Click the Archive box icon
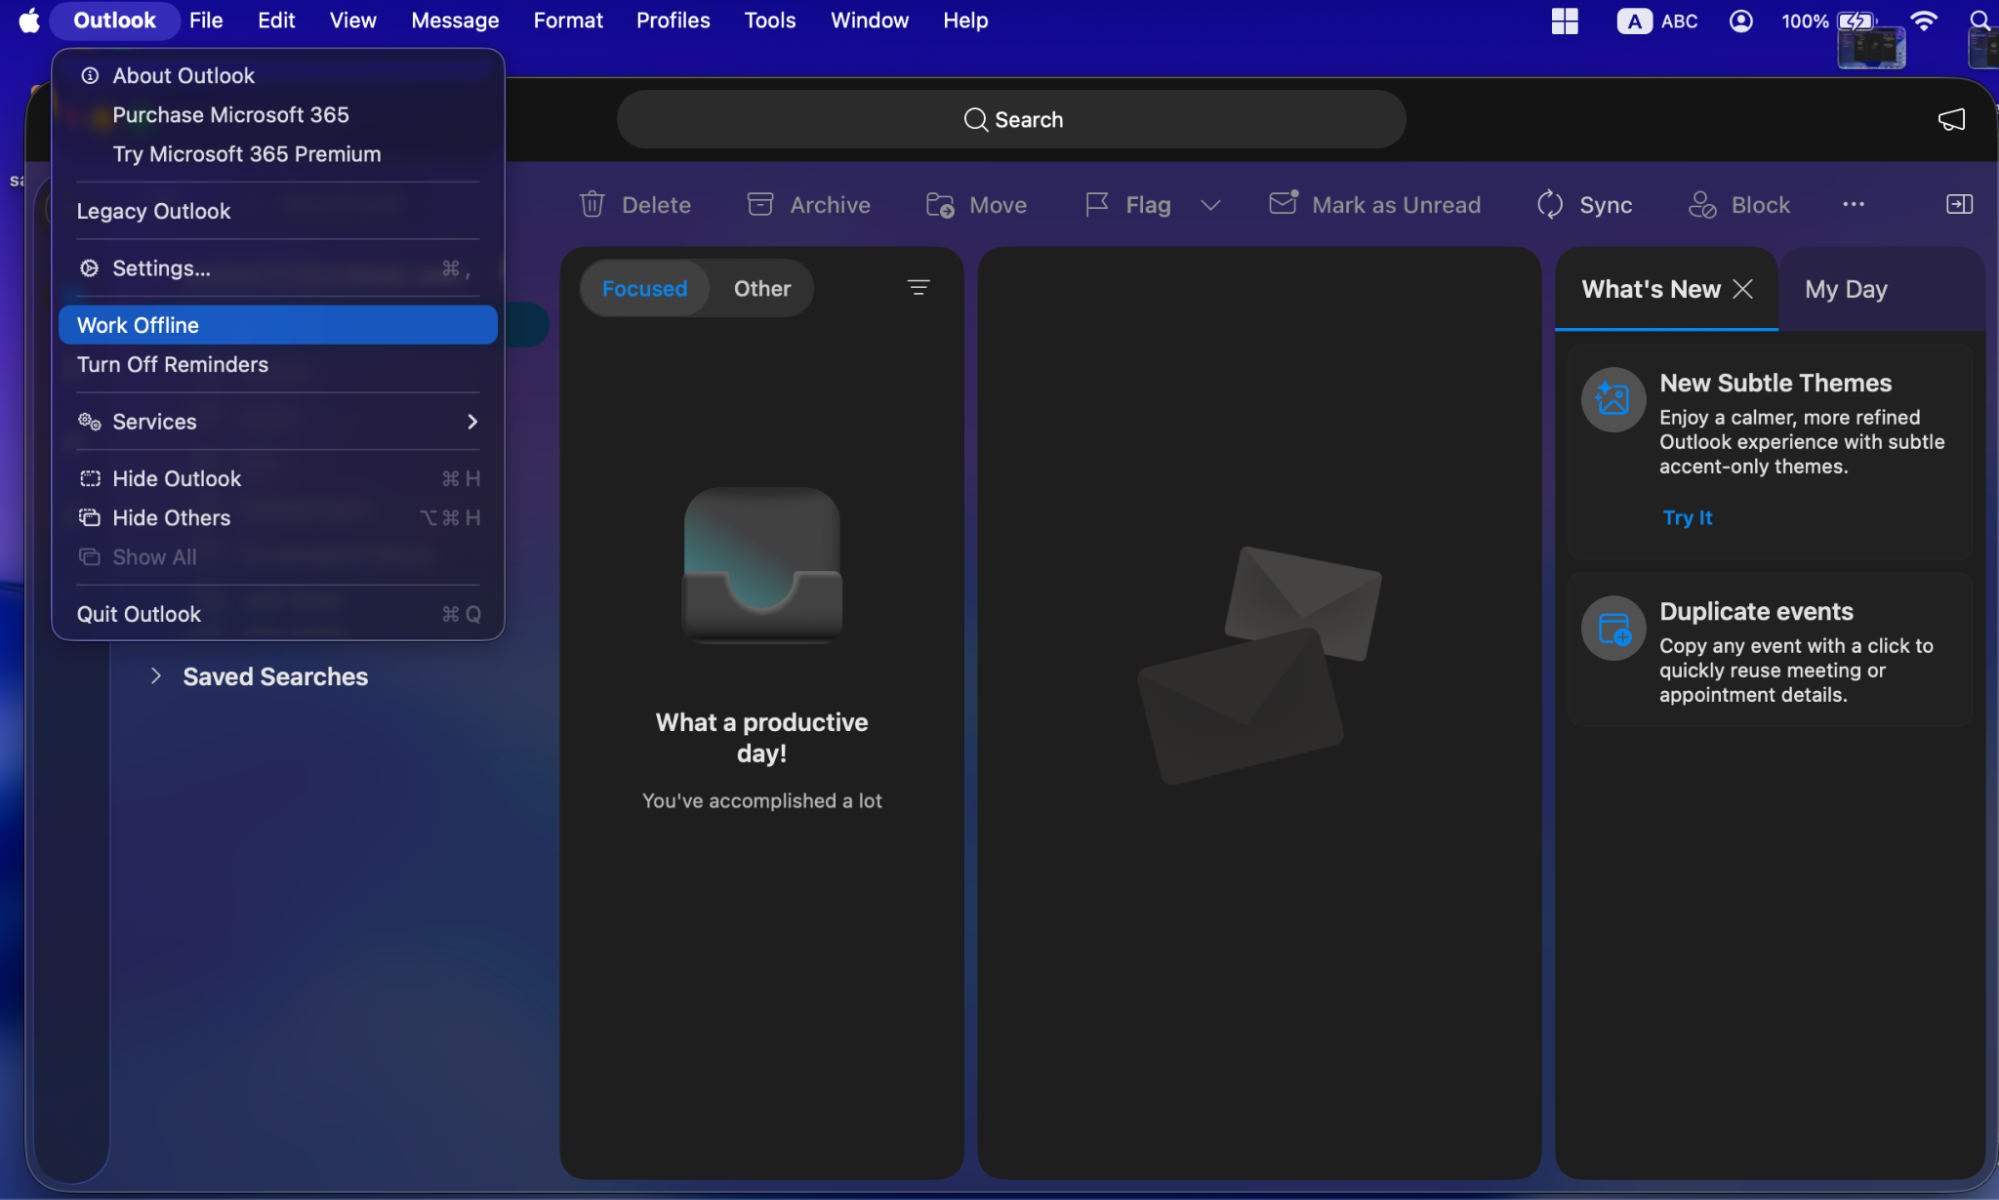The height and width of the screenshot is (1200, 1999). click(x=760, y=204)
